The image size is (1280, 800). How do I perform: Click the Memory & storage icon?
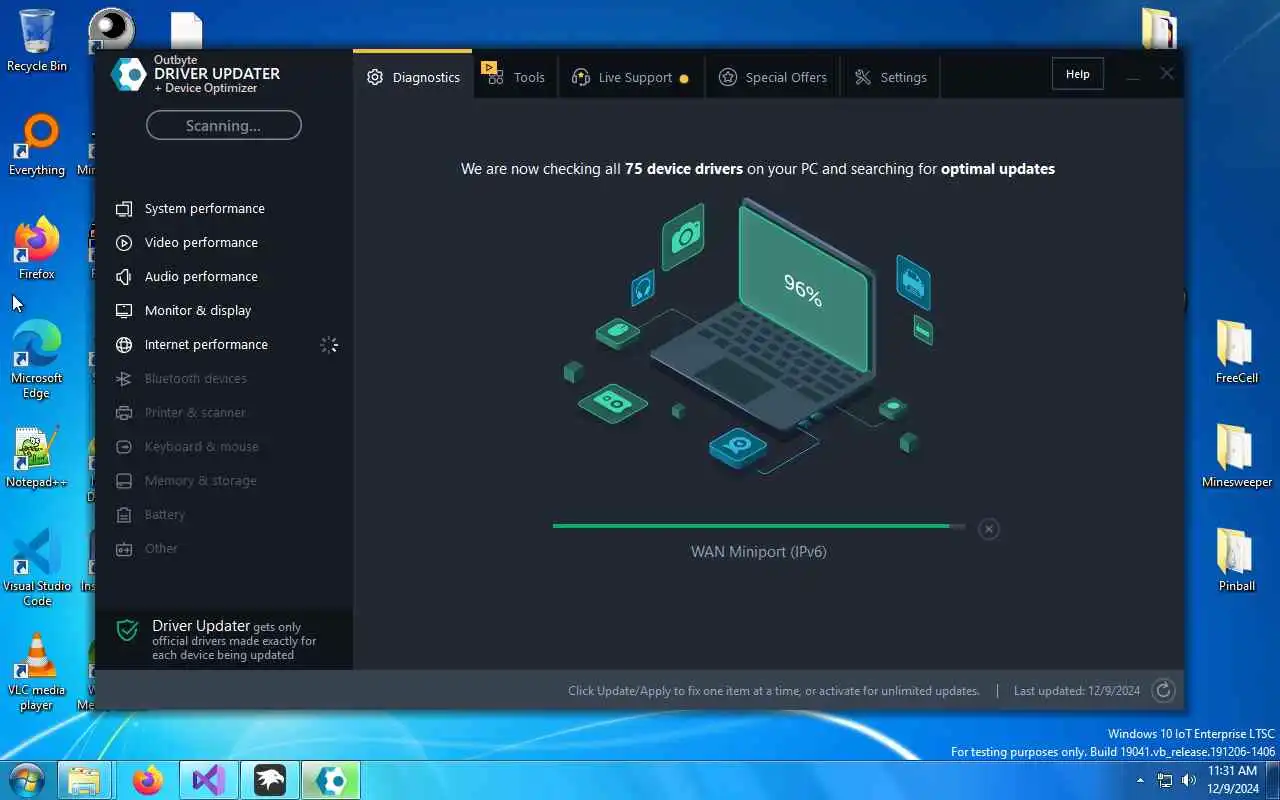click(x=124, y=480)
